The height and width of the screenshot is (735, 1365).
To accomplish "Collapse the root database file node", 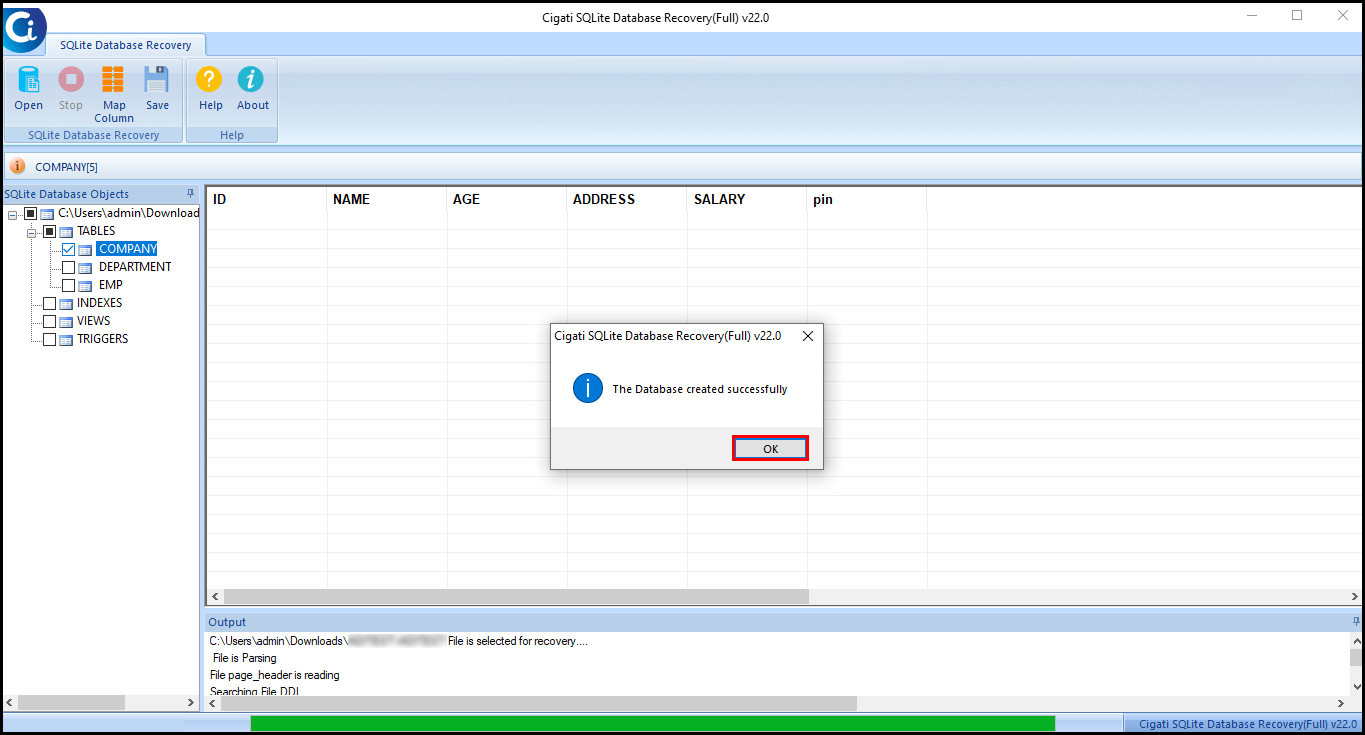I will tap(12, 214).
